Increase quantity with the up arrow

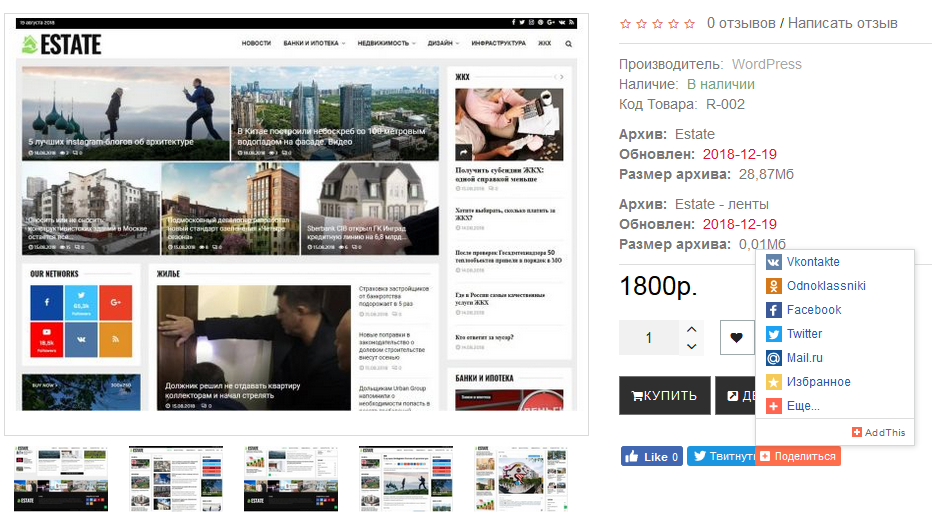click(691, 328)
